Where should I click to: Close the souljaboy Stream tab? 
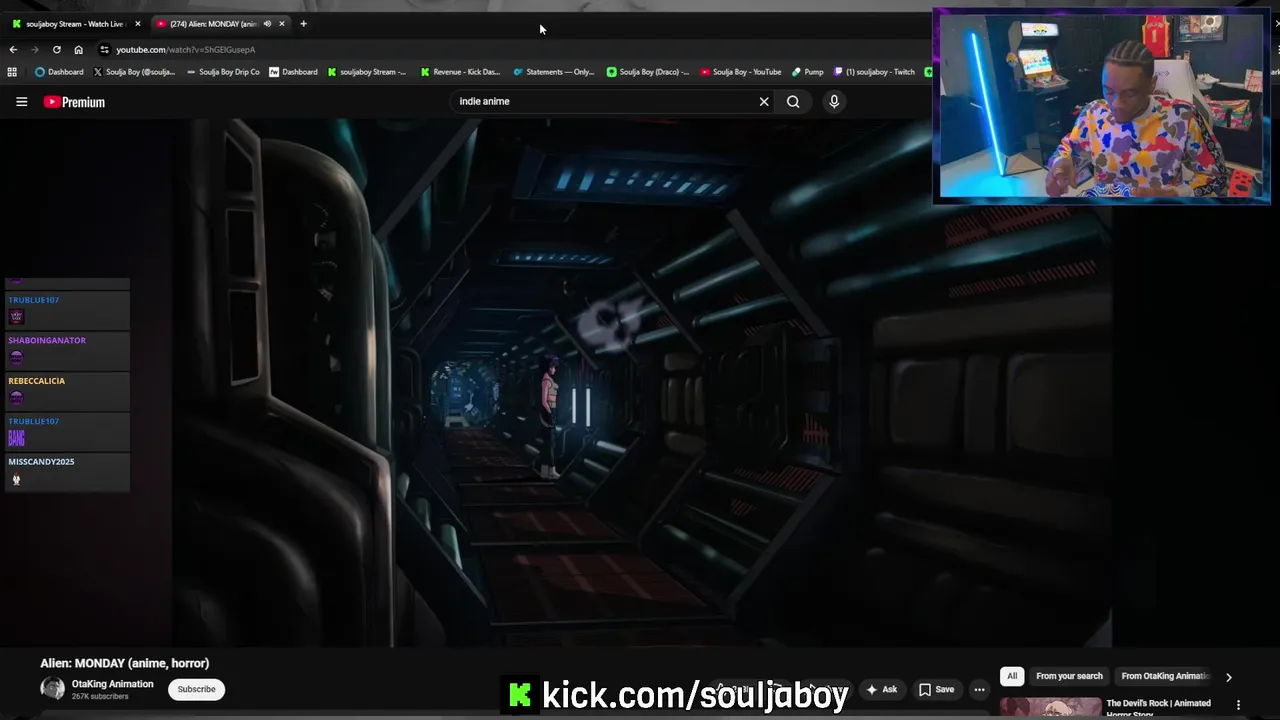[x=138, y=23]
